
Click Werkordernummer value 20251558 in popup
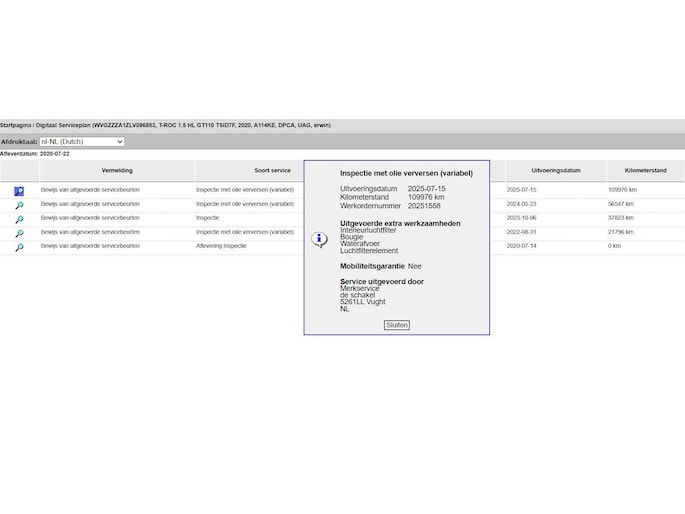coord(424,206)
